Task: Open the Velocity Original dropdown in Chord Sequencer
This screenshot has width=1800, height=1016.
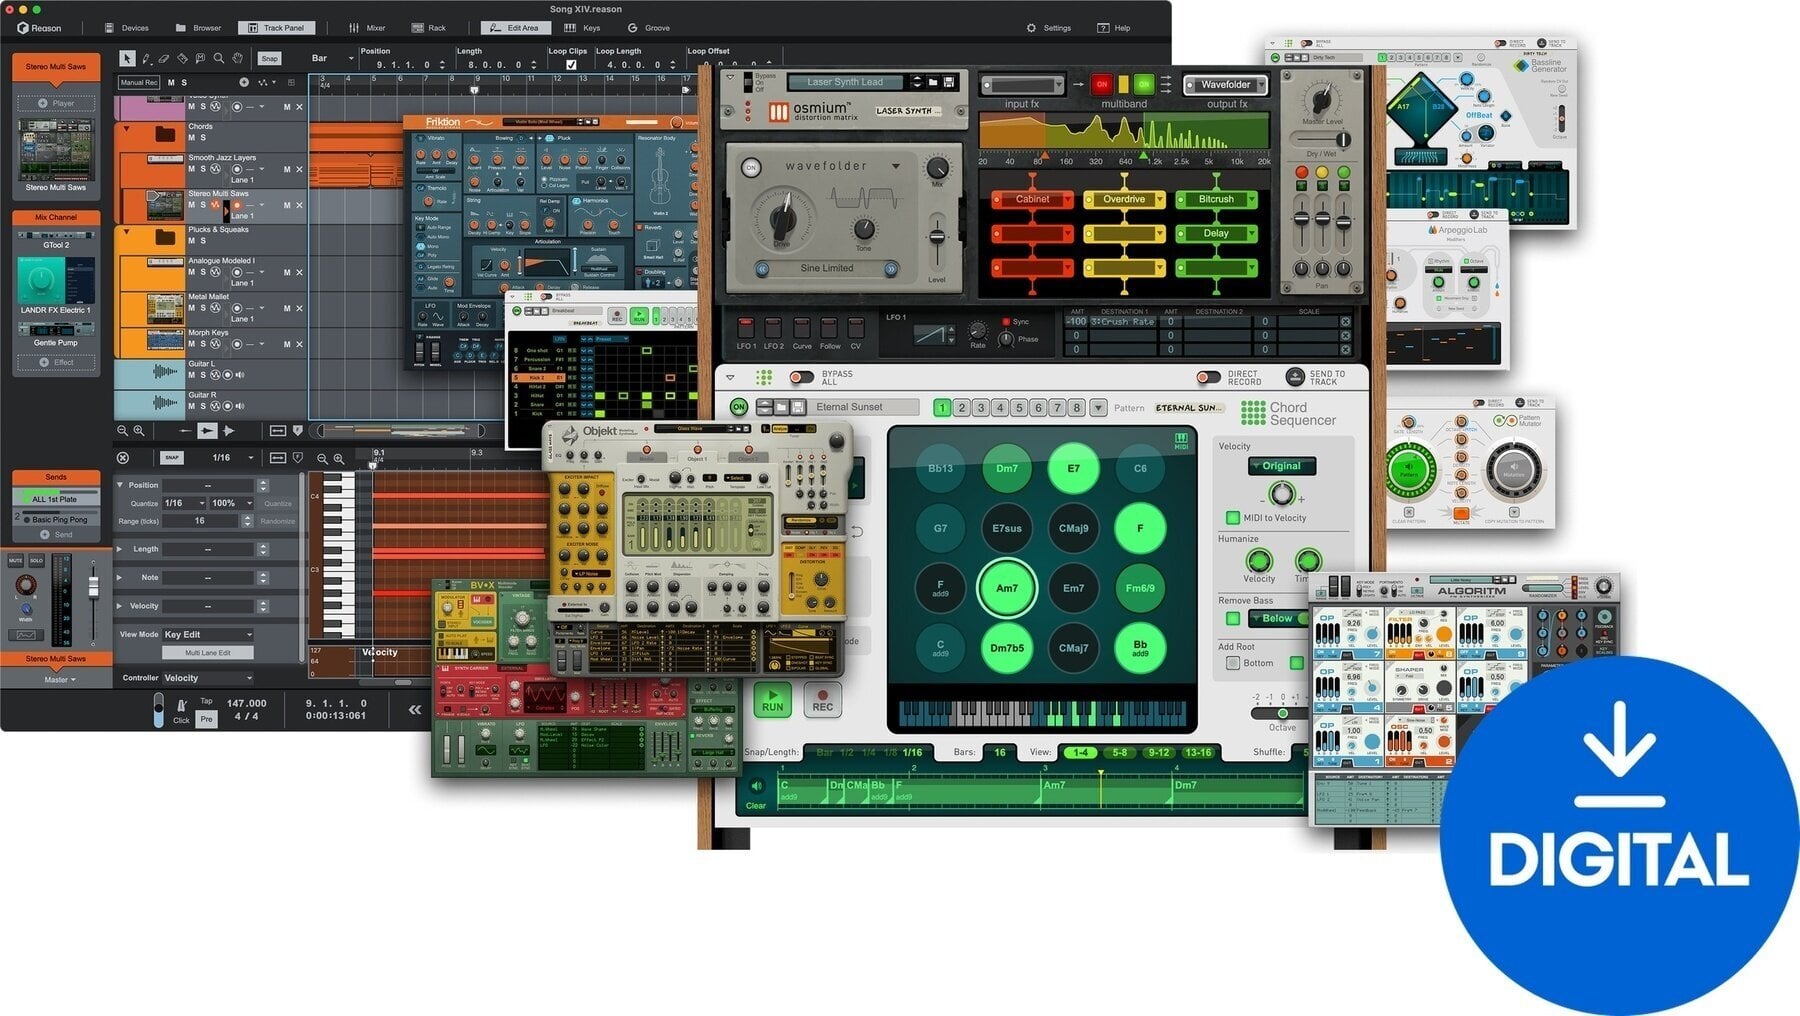Action: tap(1281, 466)
